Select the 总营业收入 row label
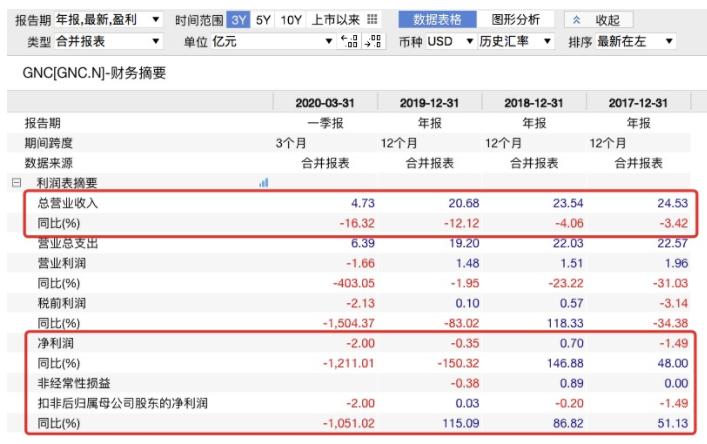The image size is (707, 444). (68, 203)
